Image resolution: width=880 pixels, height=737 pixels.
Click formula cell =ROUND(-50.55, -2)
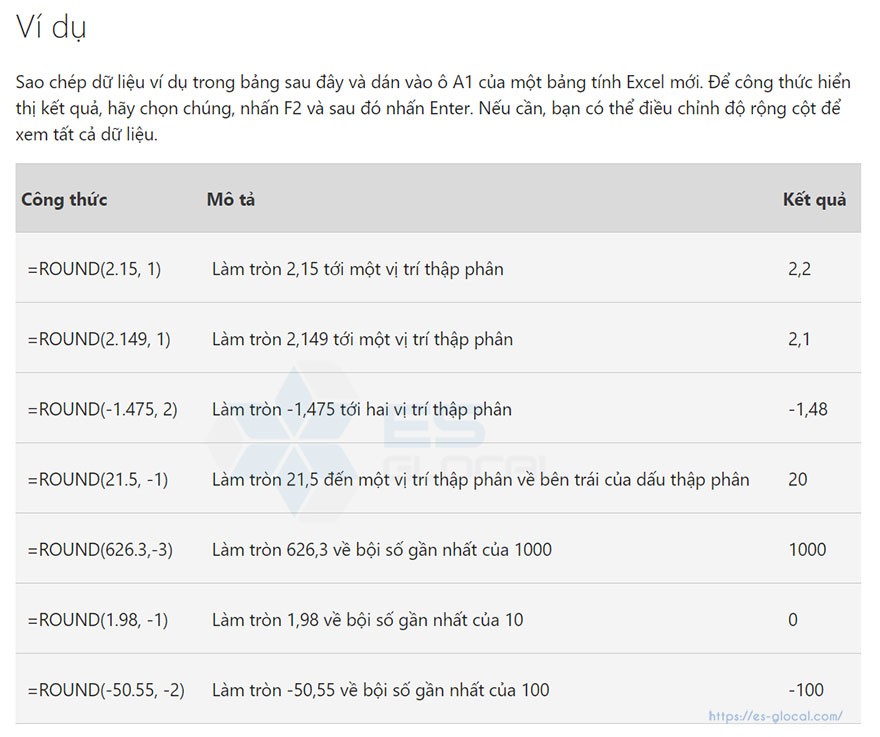(106, 690)
